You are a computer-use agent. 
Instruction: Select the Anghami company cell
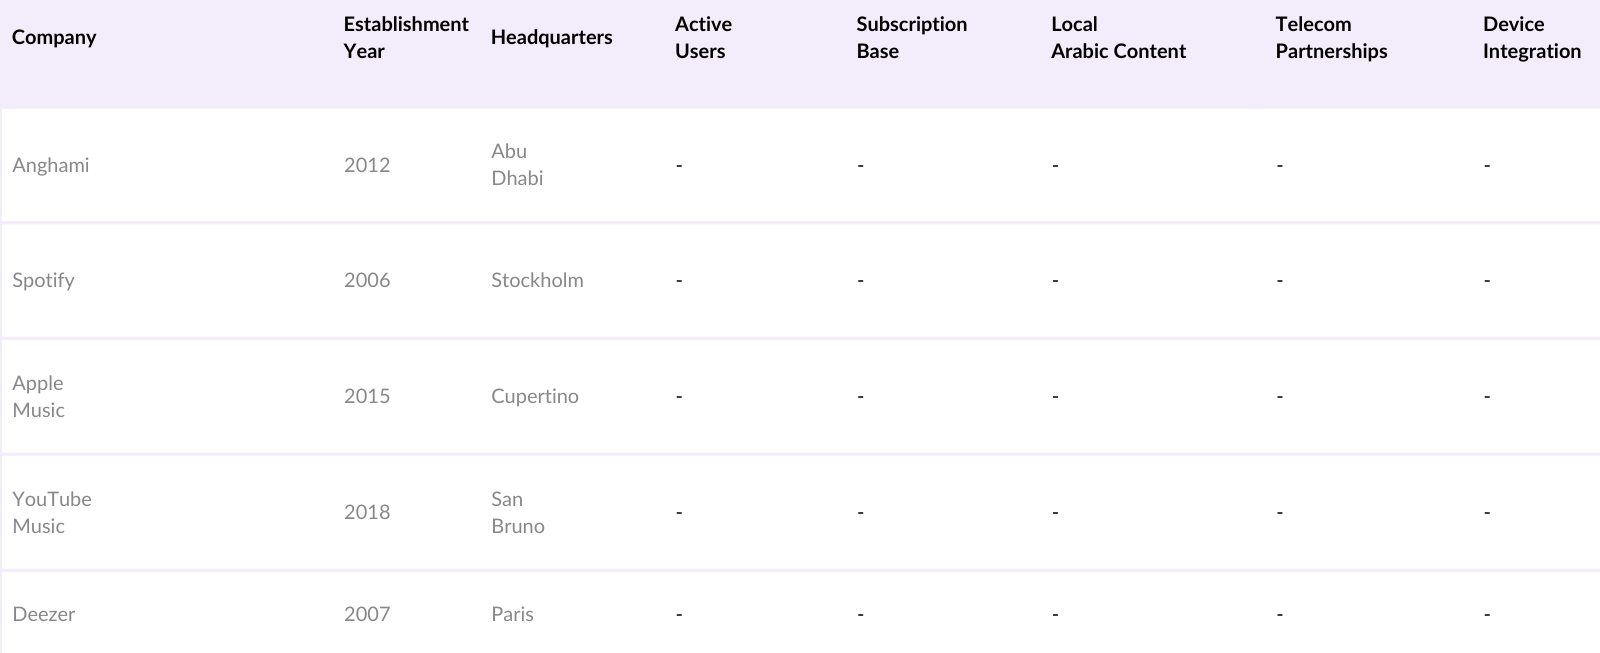coord(51,165)
